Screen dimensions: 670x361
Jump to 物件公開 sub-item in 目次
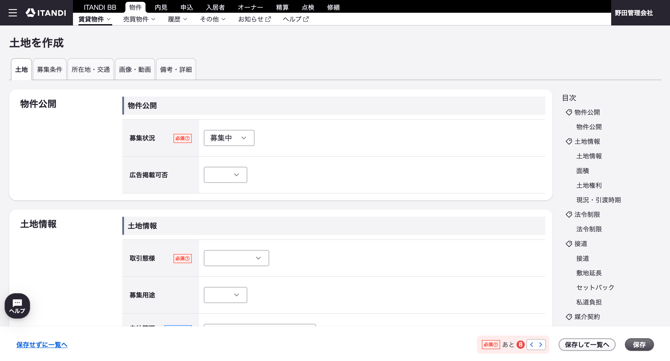coord(589,127)
